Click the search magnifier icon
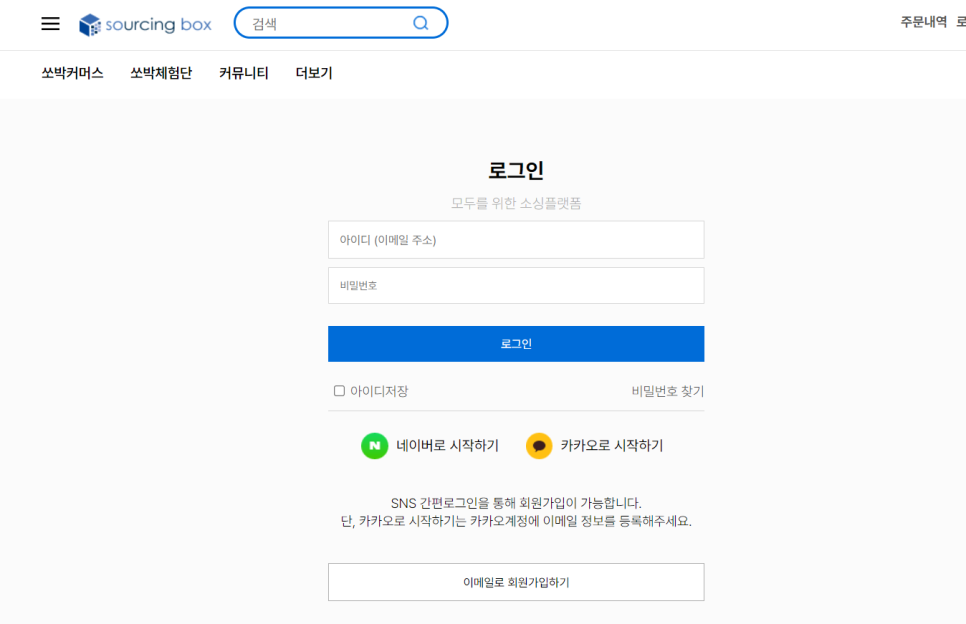The height and width of the screenshot is (624, 966). (421, 23)
